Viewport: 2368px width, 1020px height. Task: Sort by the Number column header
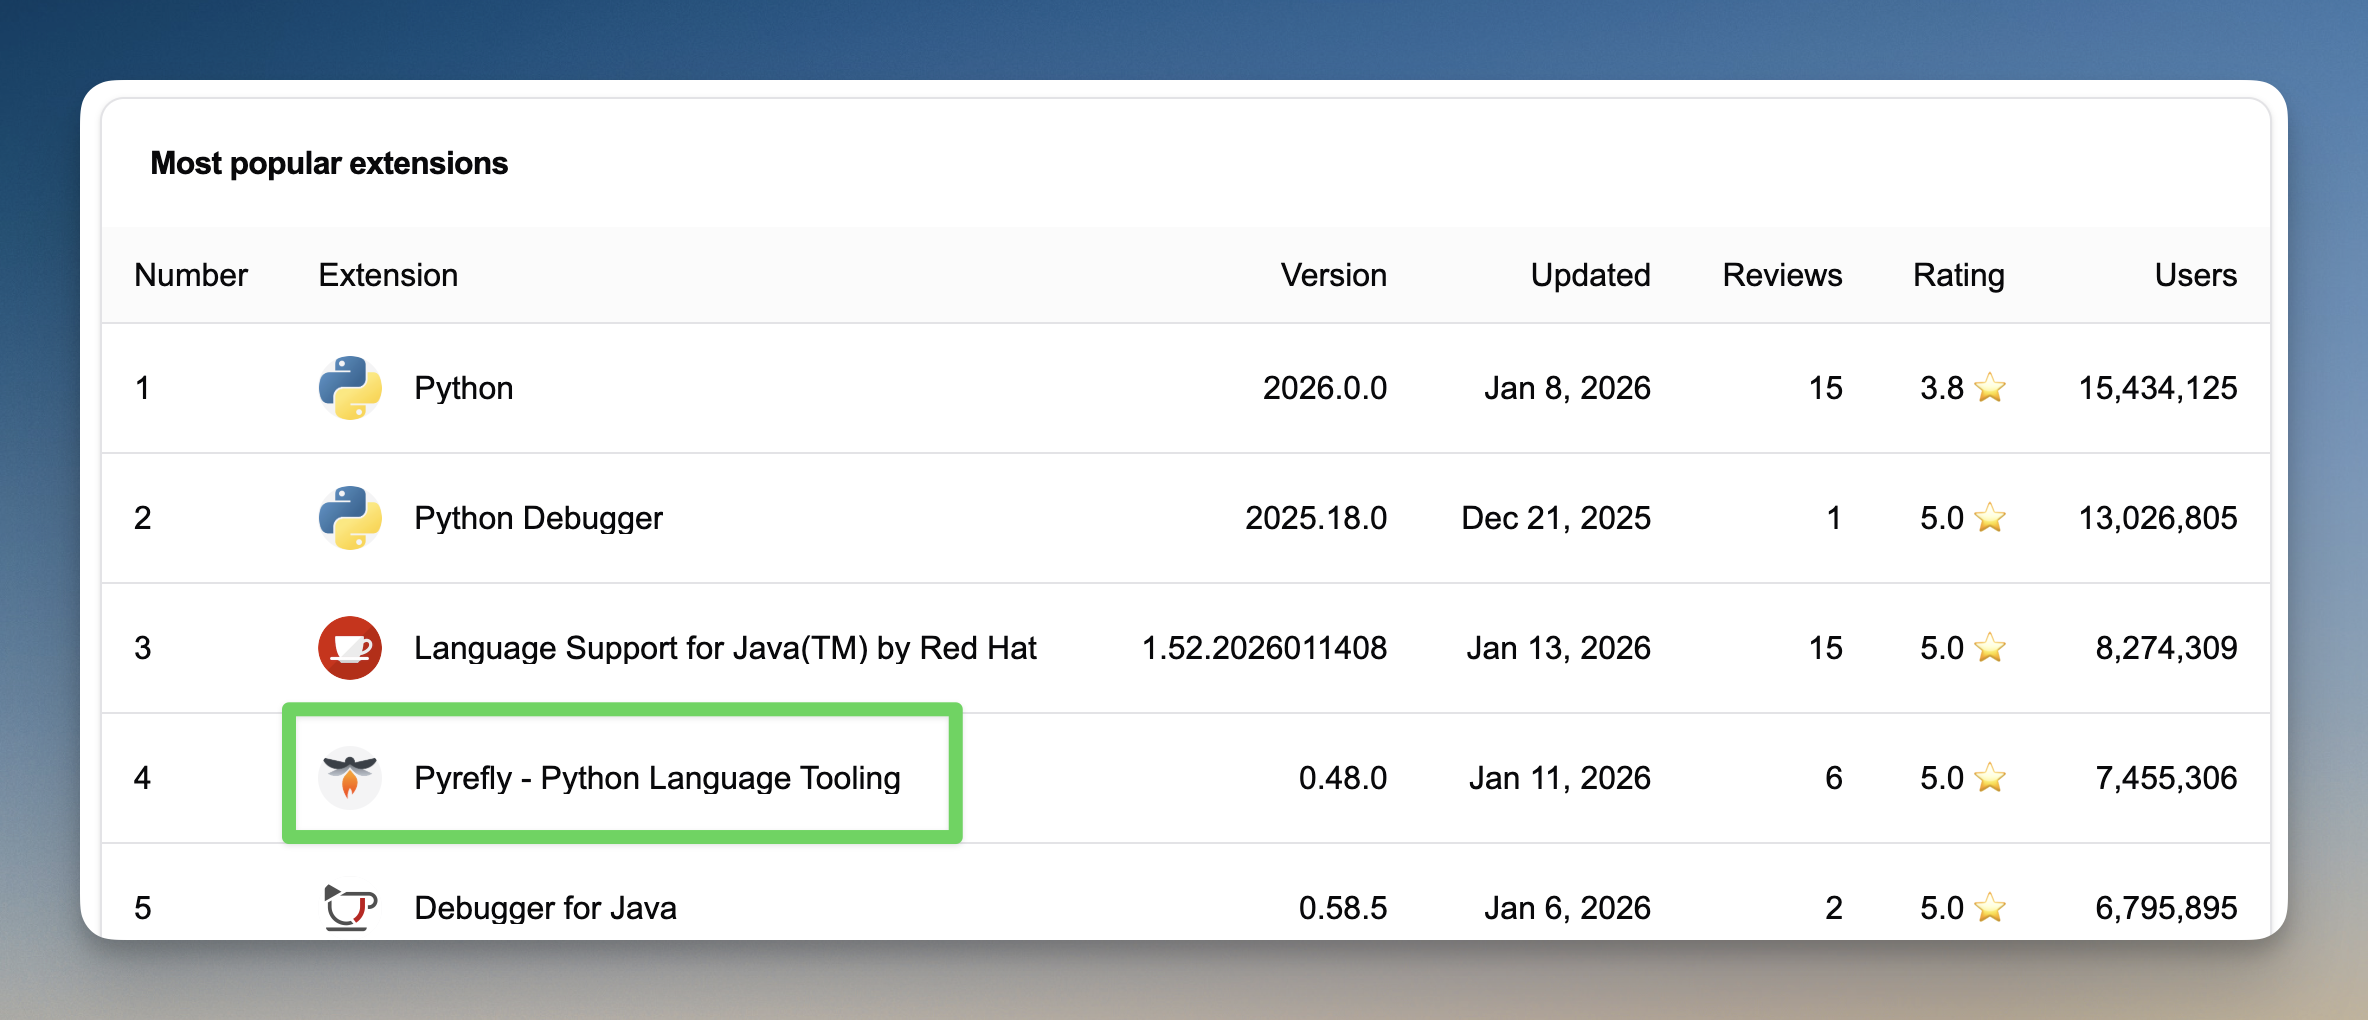191,275
